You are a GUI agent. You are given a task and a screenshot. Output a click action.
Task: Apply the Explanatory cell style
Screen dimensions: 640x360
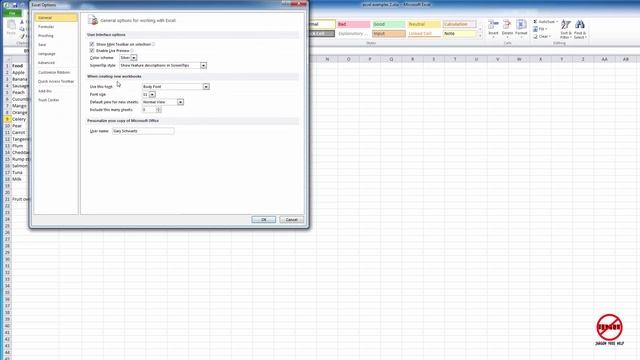point(353,33)
